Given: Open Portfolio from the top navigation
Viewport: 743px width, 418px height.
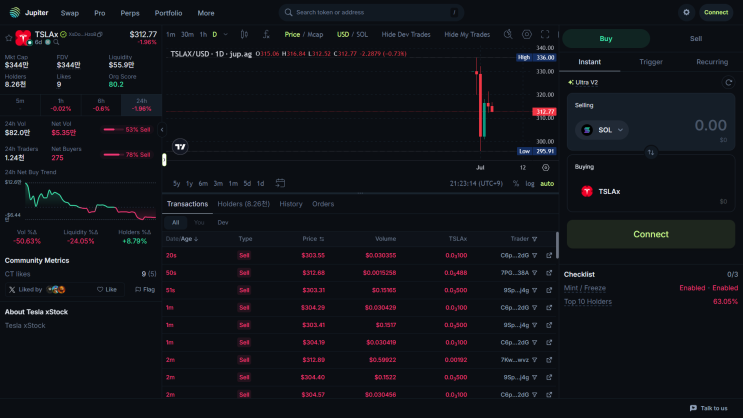Looking at the screenshot, I should (168, 13).
